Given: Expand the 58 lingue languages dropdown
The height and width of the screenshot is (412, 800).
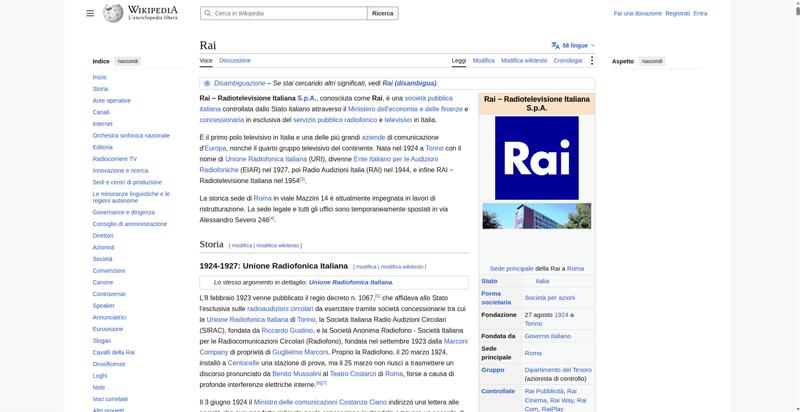Looking at the screenshot, I should tap(573, 45).
